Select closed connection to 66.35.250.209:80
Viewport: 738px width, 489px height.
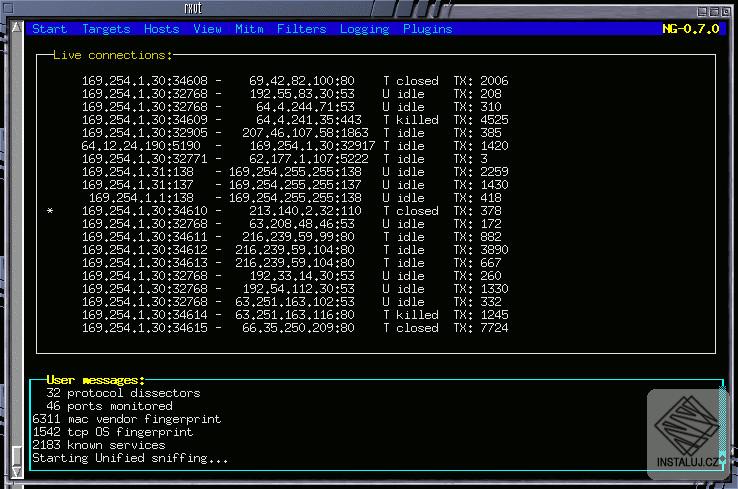click(295, 328)
